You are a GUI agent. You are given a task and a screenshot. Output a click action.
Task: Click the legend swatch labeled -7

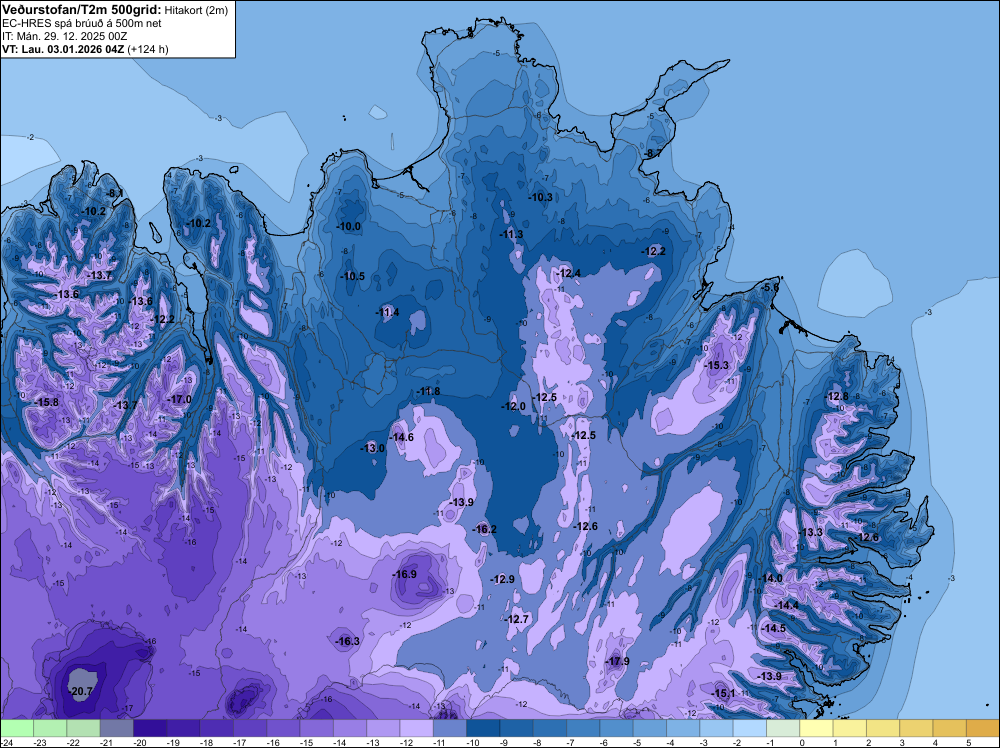[x=583, y=728]
